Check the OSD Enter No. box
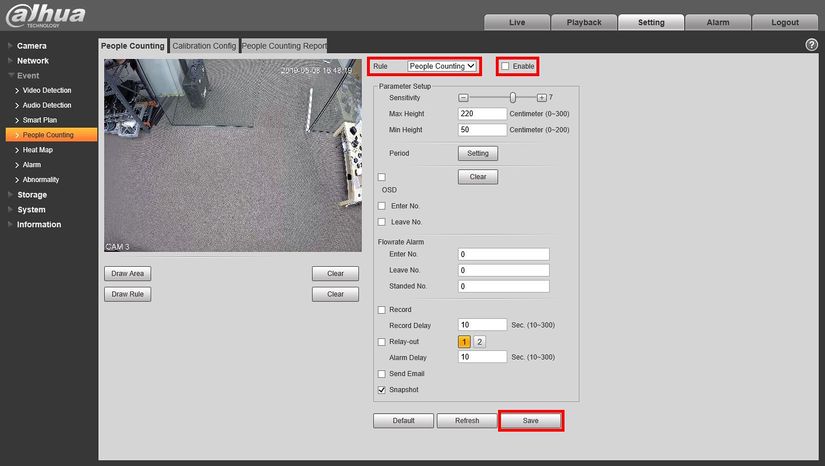The image size is (825, 466). tap(381, 206)
